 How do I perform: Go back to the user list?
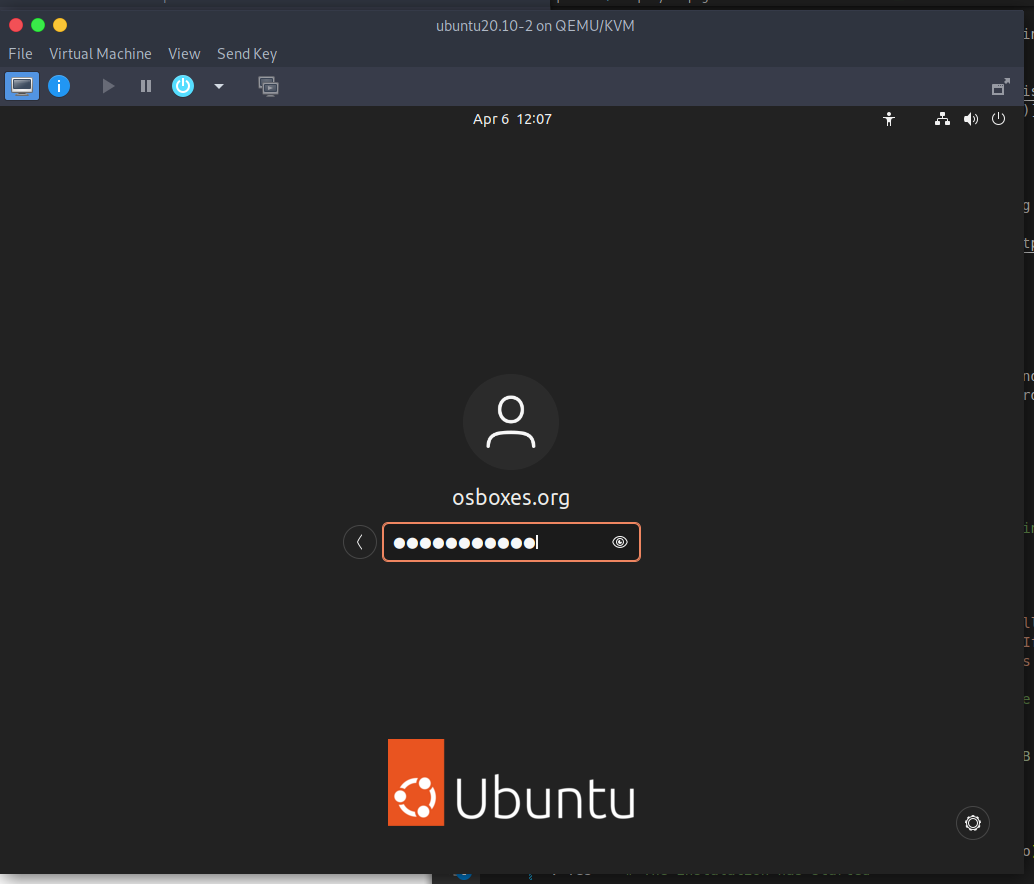pos(359,542)
